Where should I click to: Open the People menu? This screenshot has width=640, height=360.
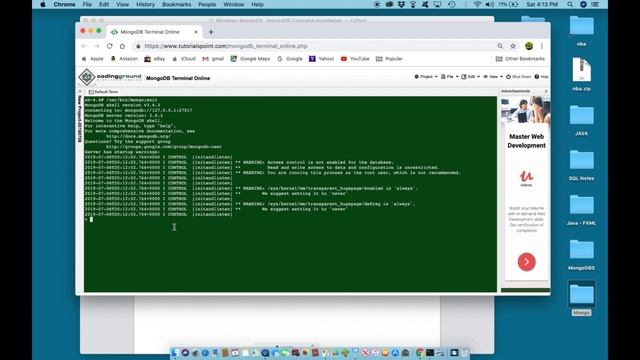pyautogui.click(x=207, y=4)
